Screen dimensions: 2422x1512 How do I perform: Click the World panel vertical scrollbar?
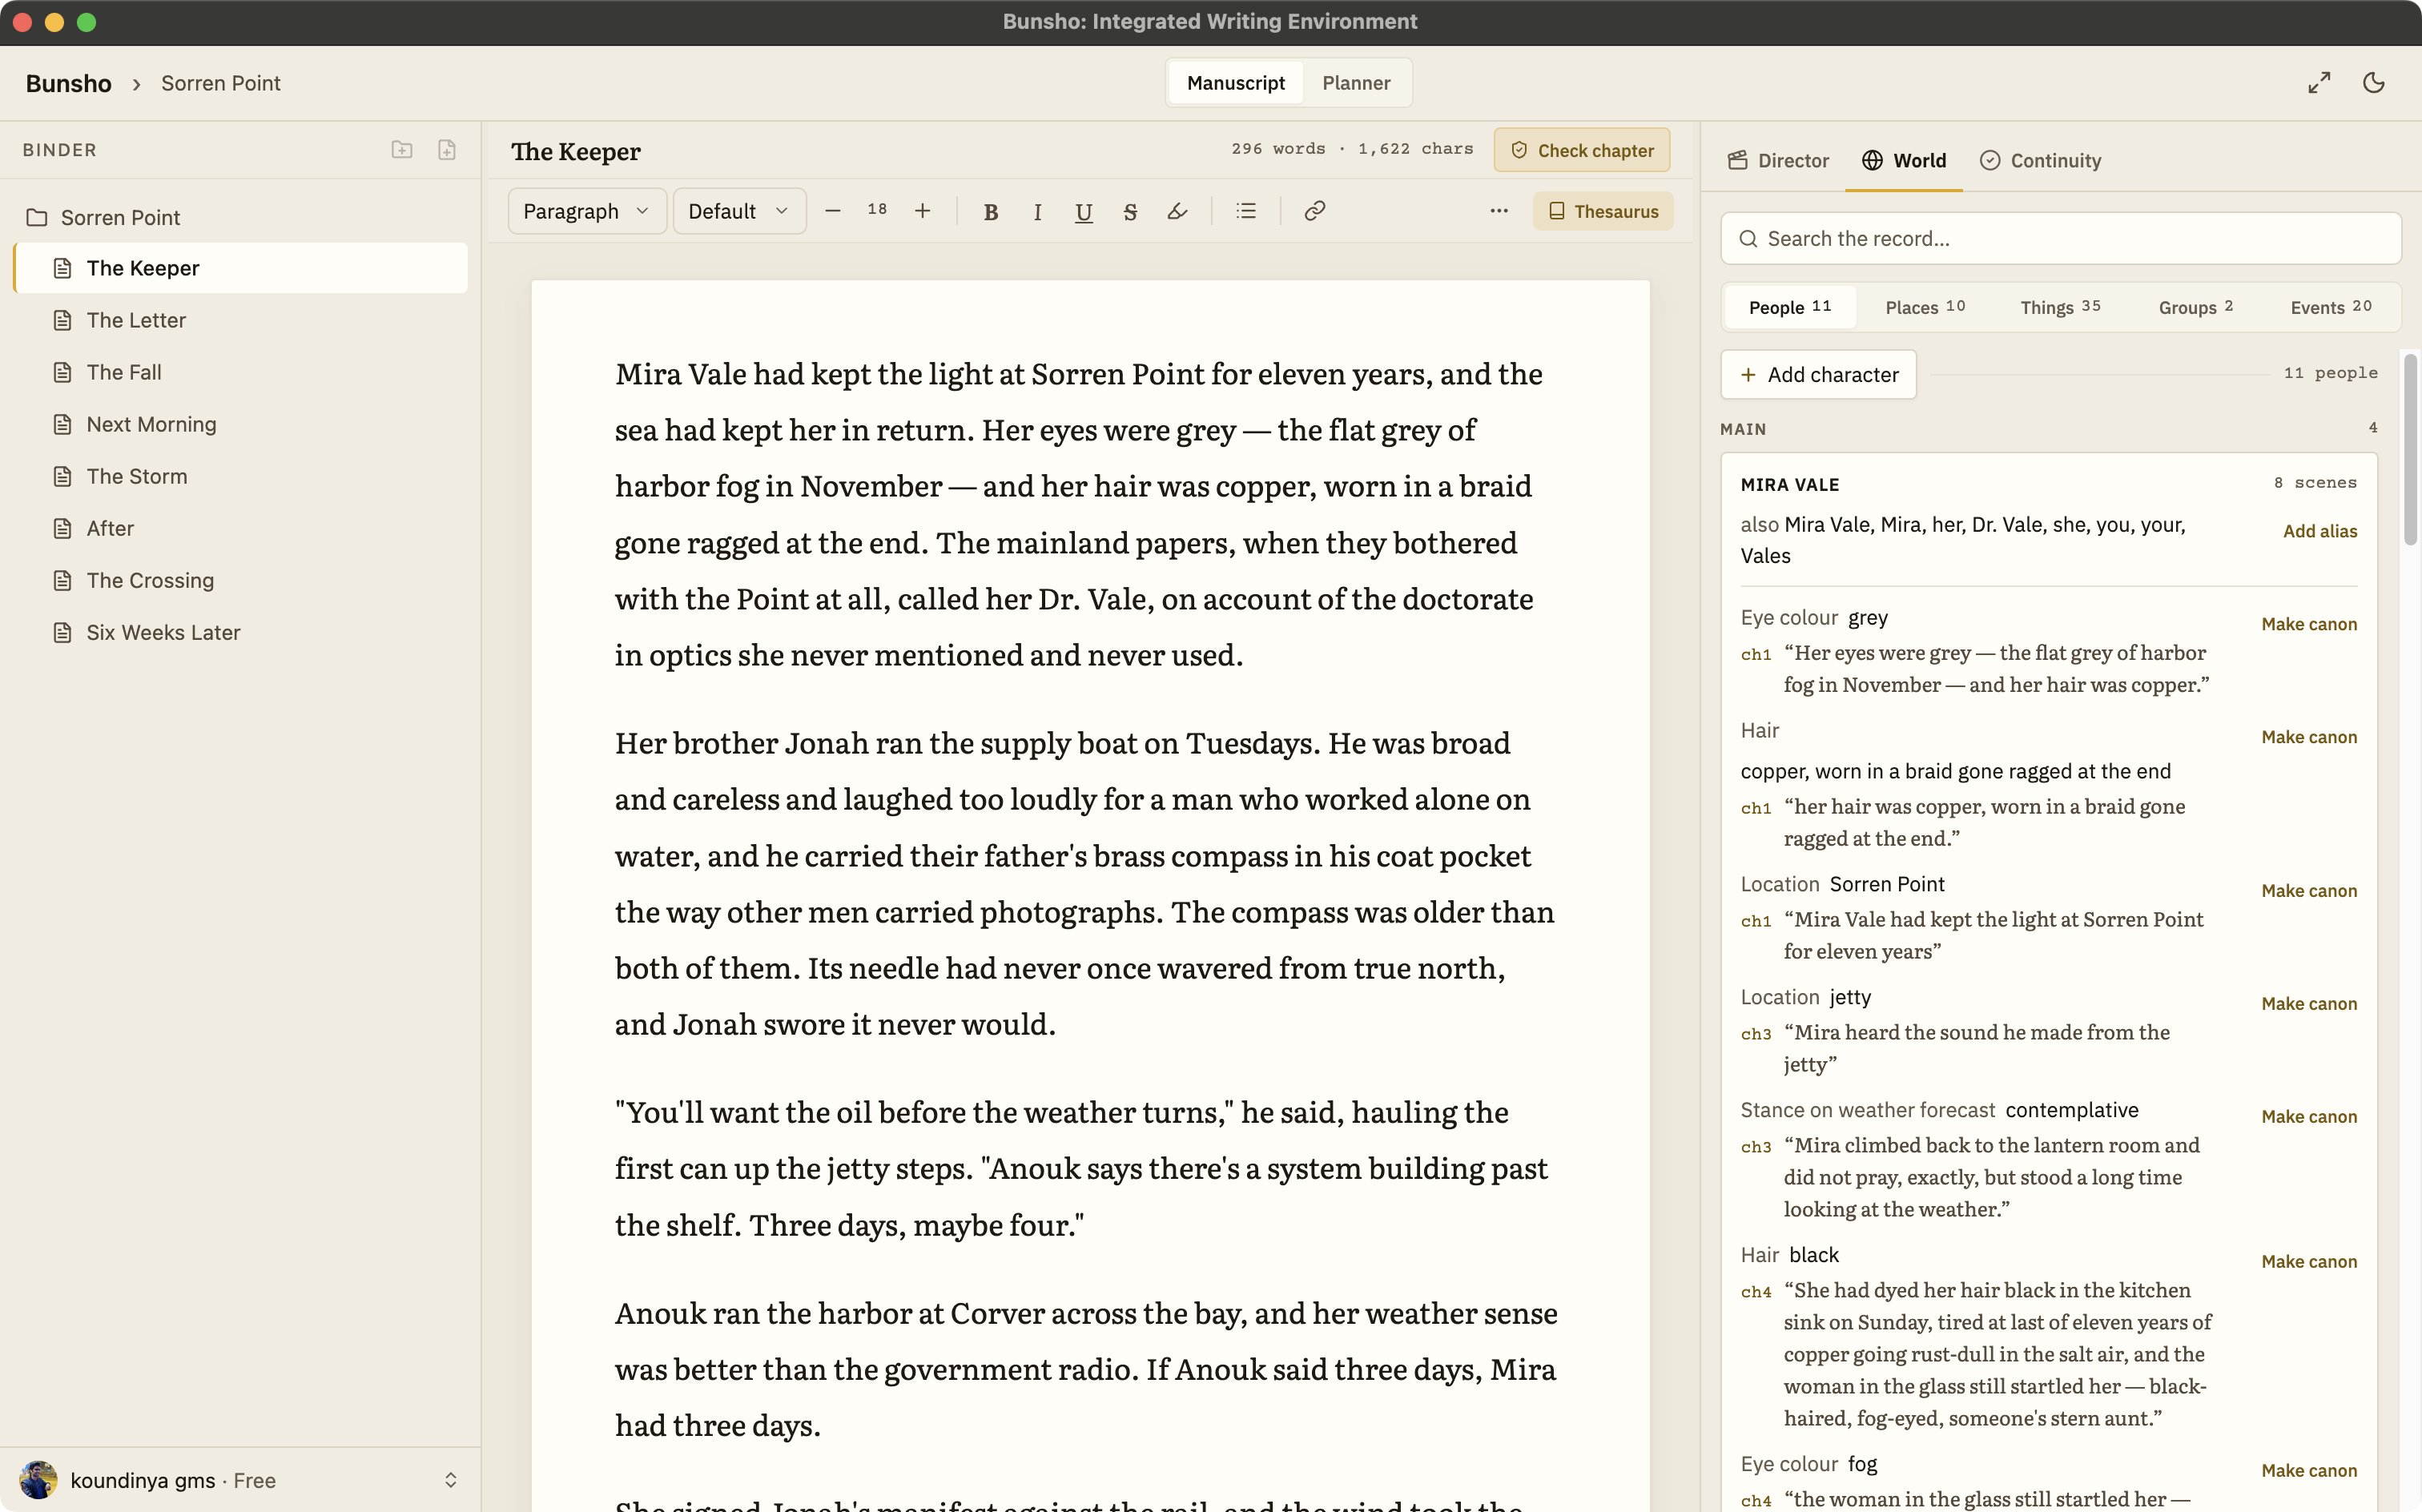pos(2410,450)
